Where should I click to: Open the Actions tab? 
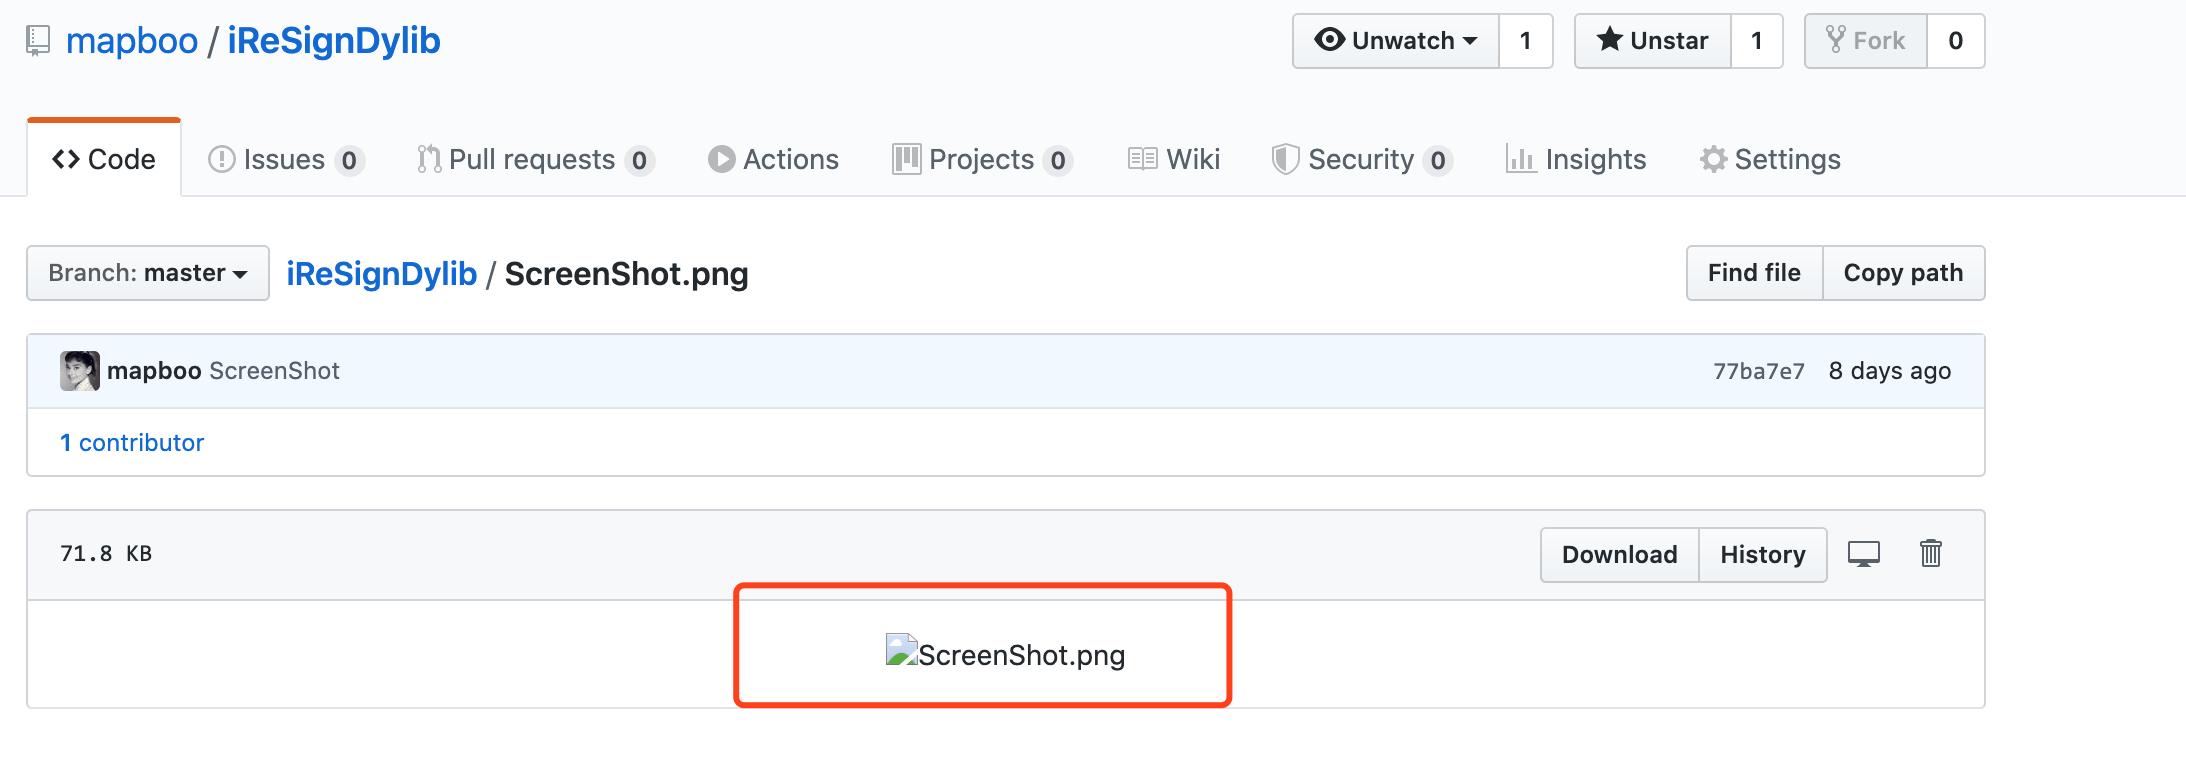773,160
